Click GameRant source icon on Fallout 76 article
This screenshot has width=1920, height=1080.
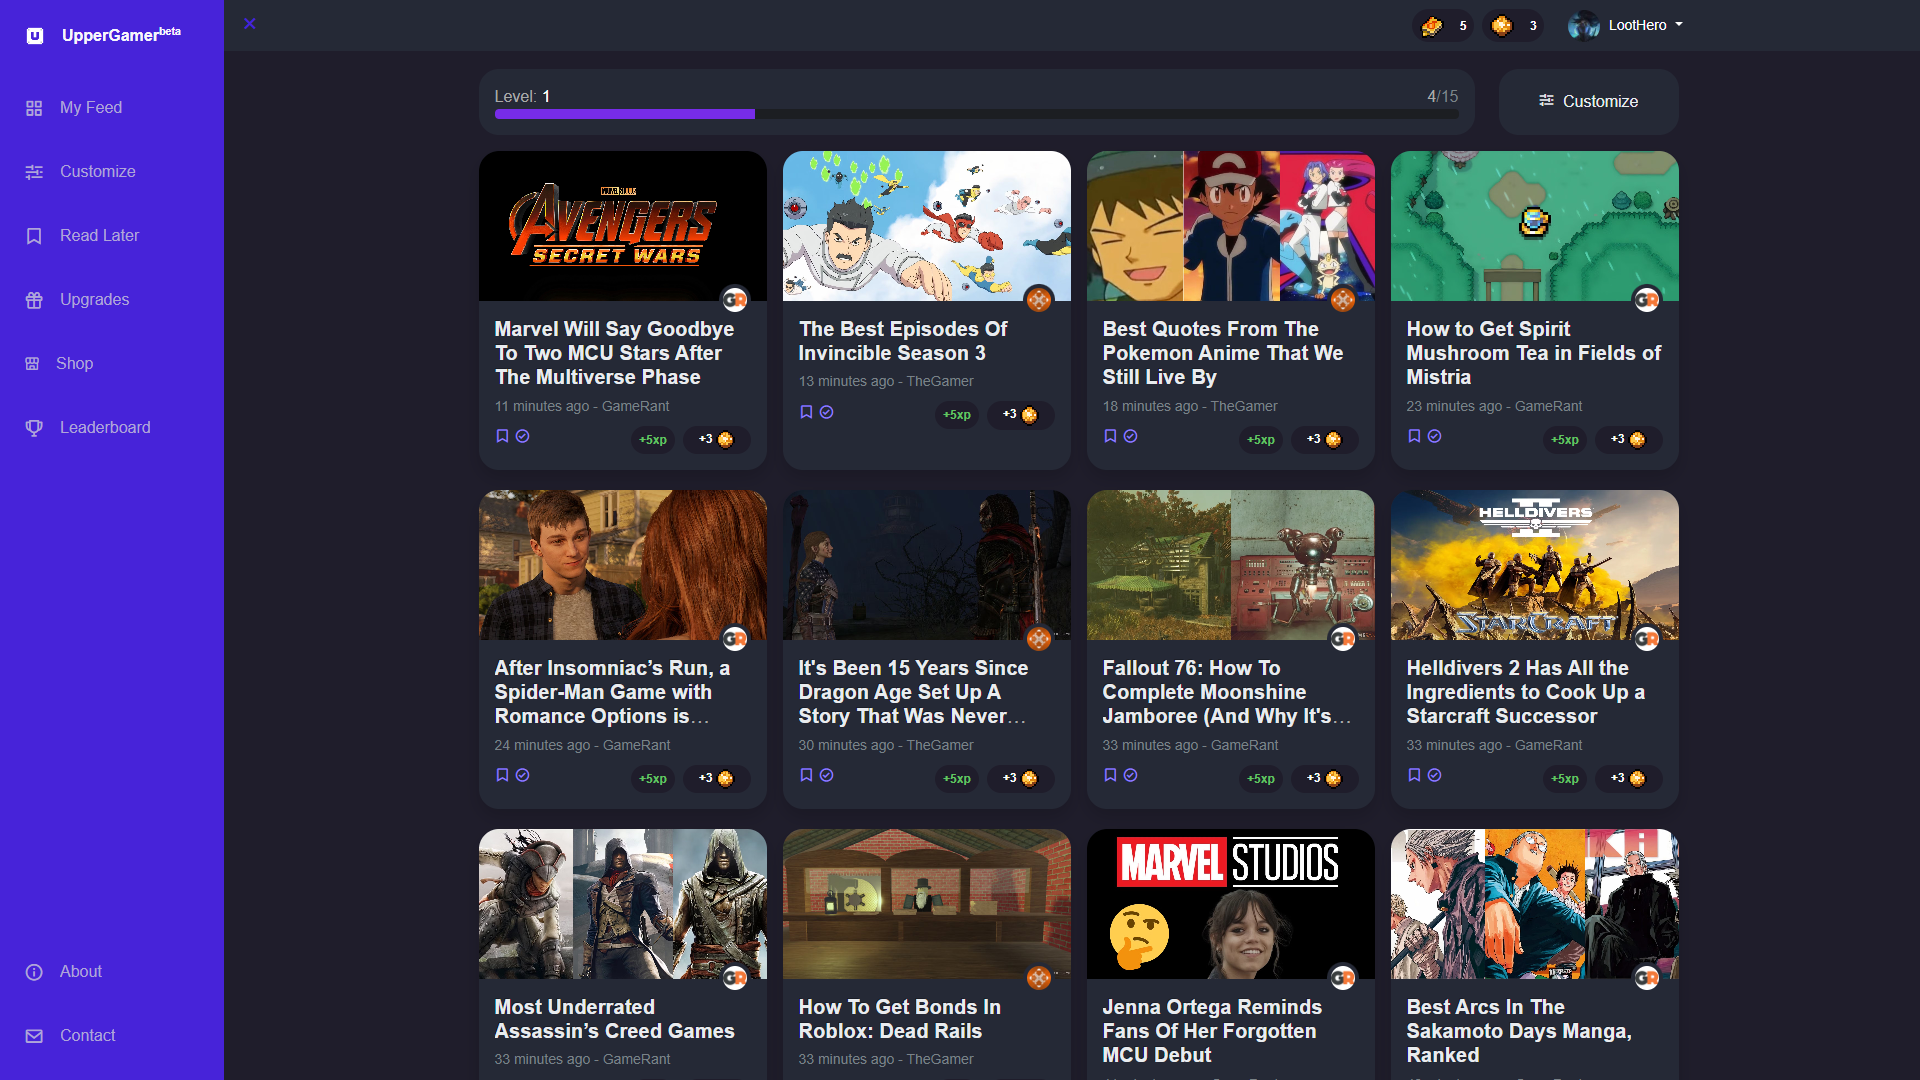(x=1343, y=638)
